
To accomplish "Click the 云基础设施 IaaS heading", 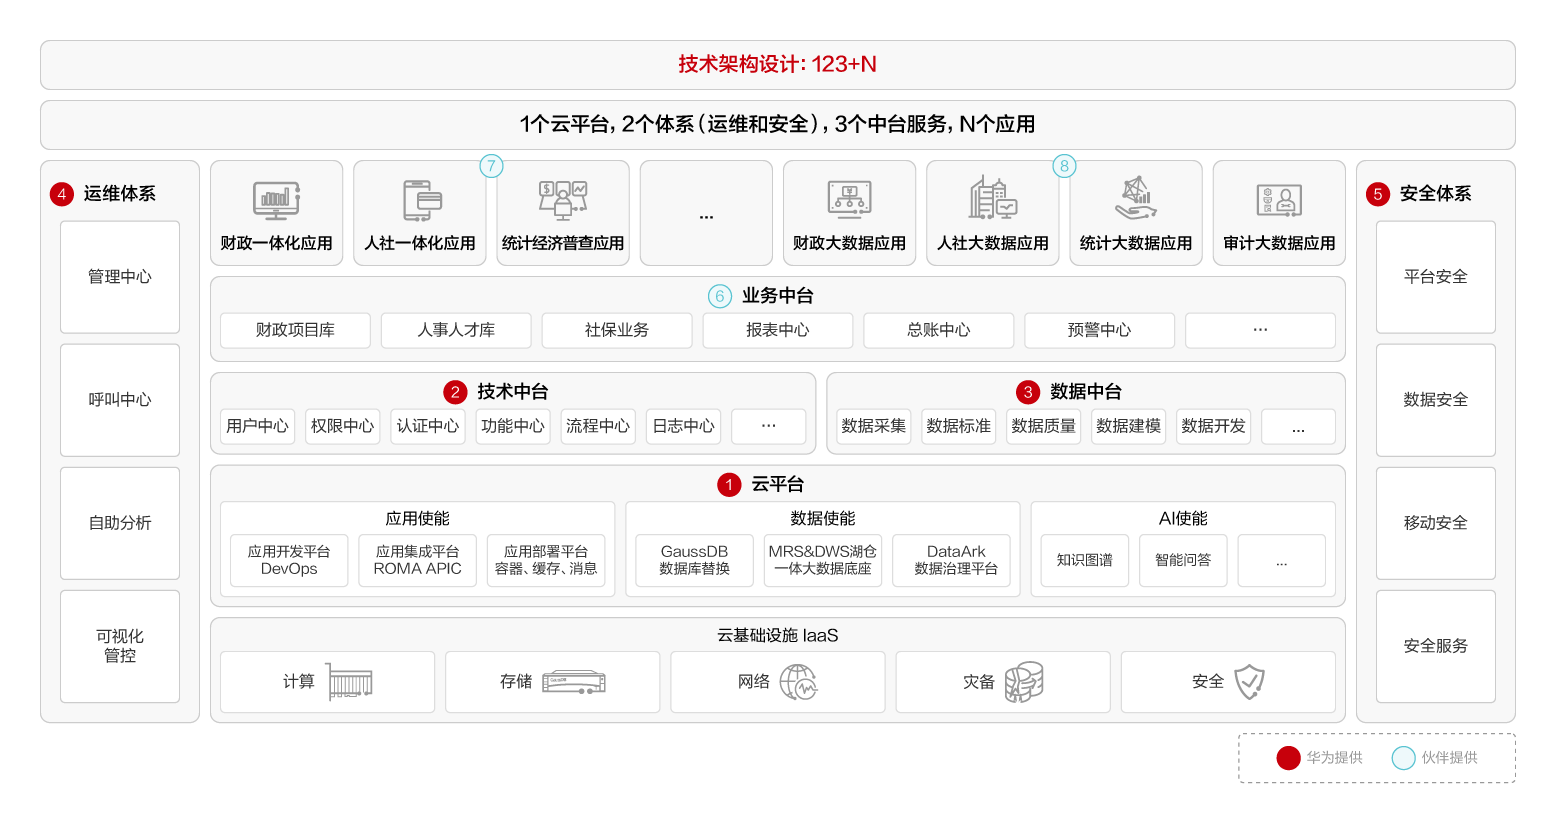I will 778,636.
